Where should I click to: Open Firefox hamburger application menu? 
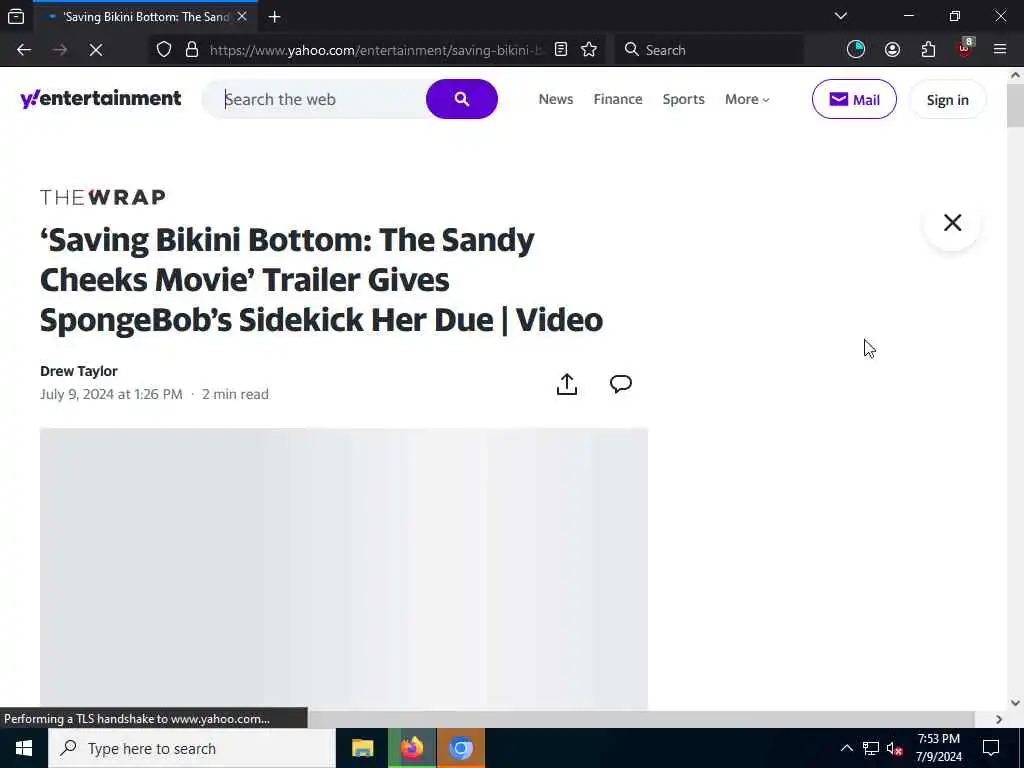(x=1000, y=50)
